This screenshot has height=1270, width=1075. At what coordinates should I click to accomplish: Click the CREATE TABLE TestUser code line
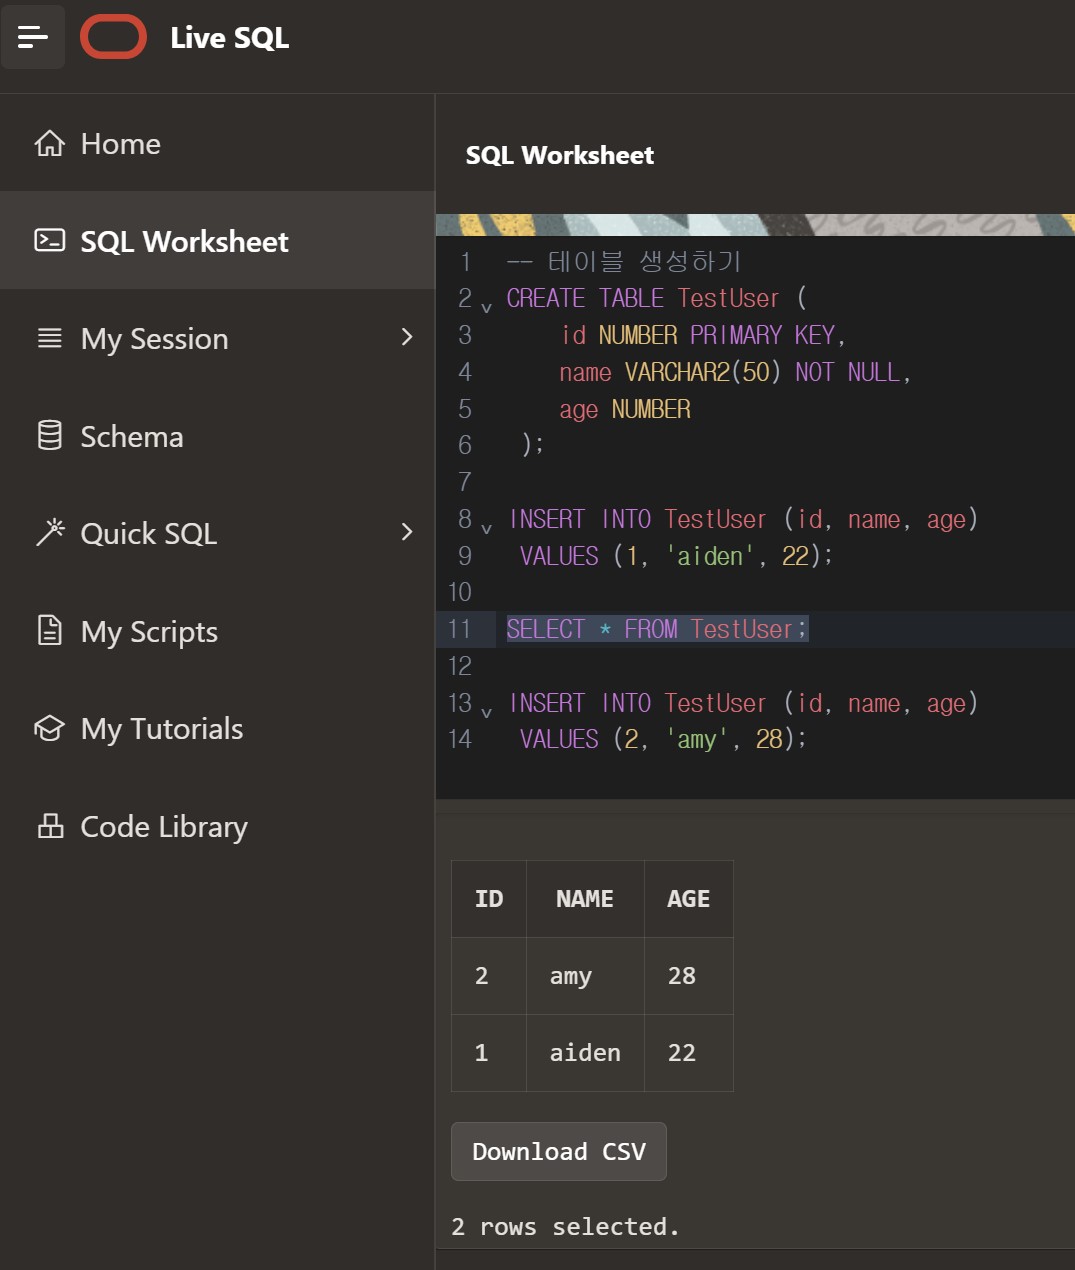click(x=656, y=298)
